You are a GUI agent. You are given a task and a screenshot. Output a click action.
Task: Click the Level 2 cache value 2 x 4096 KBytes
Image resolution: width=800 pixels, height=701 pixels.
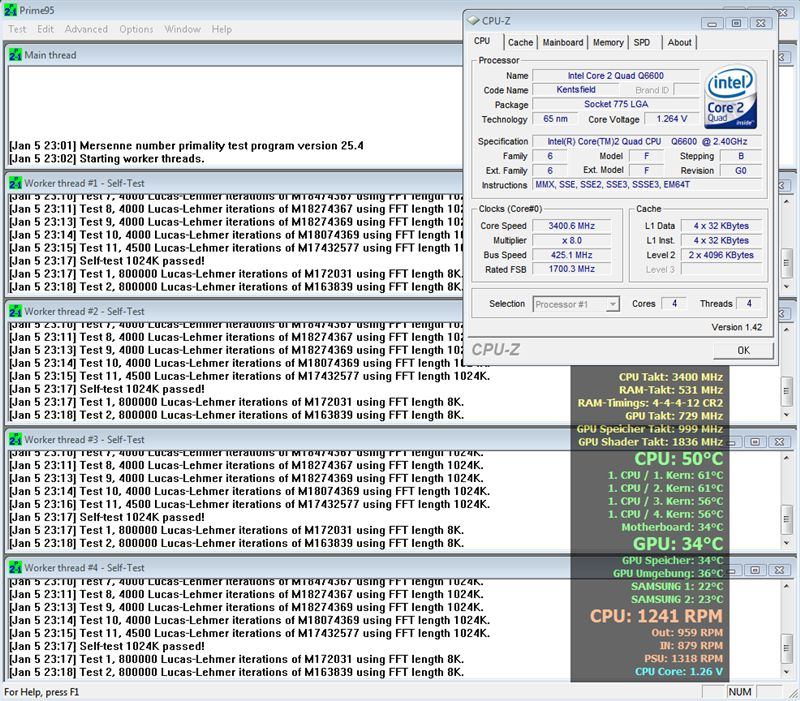point(721,255)
